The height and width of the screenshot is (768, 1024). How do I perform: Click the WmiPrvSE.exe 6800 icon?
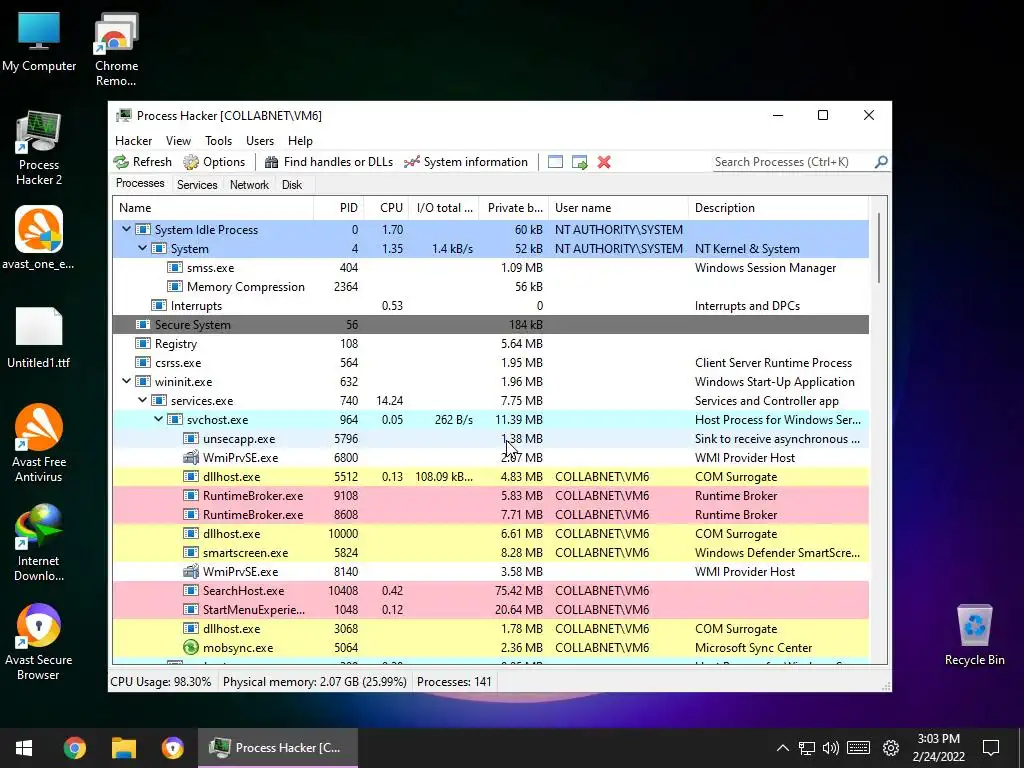coord(191,457)
